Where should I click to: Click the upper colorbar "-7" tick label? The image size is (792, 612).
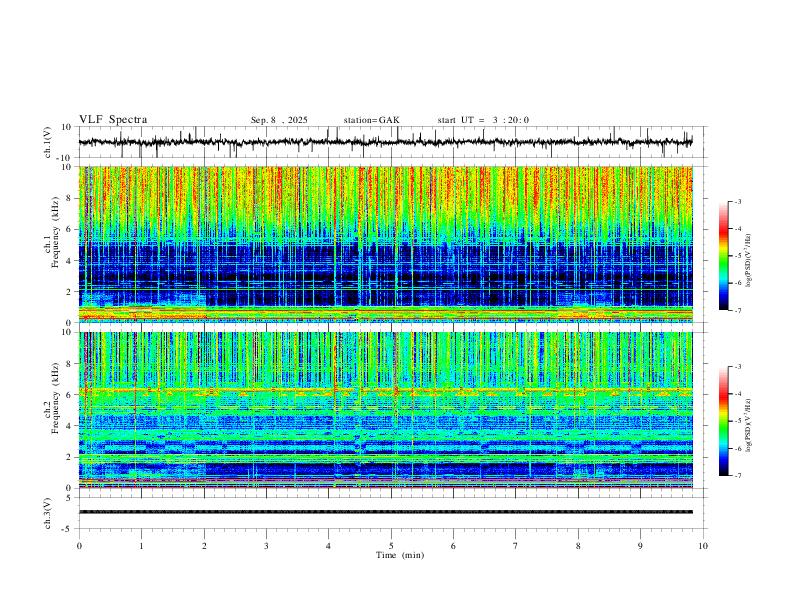click(x=737, y=310)
